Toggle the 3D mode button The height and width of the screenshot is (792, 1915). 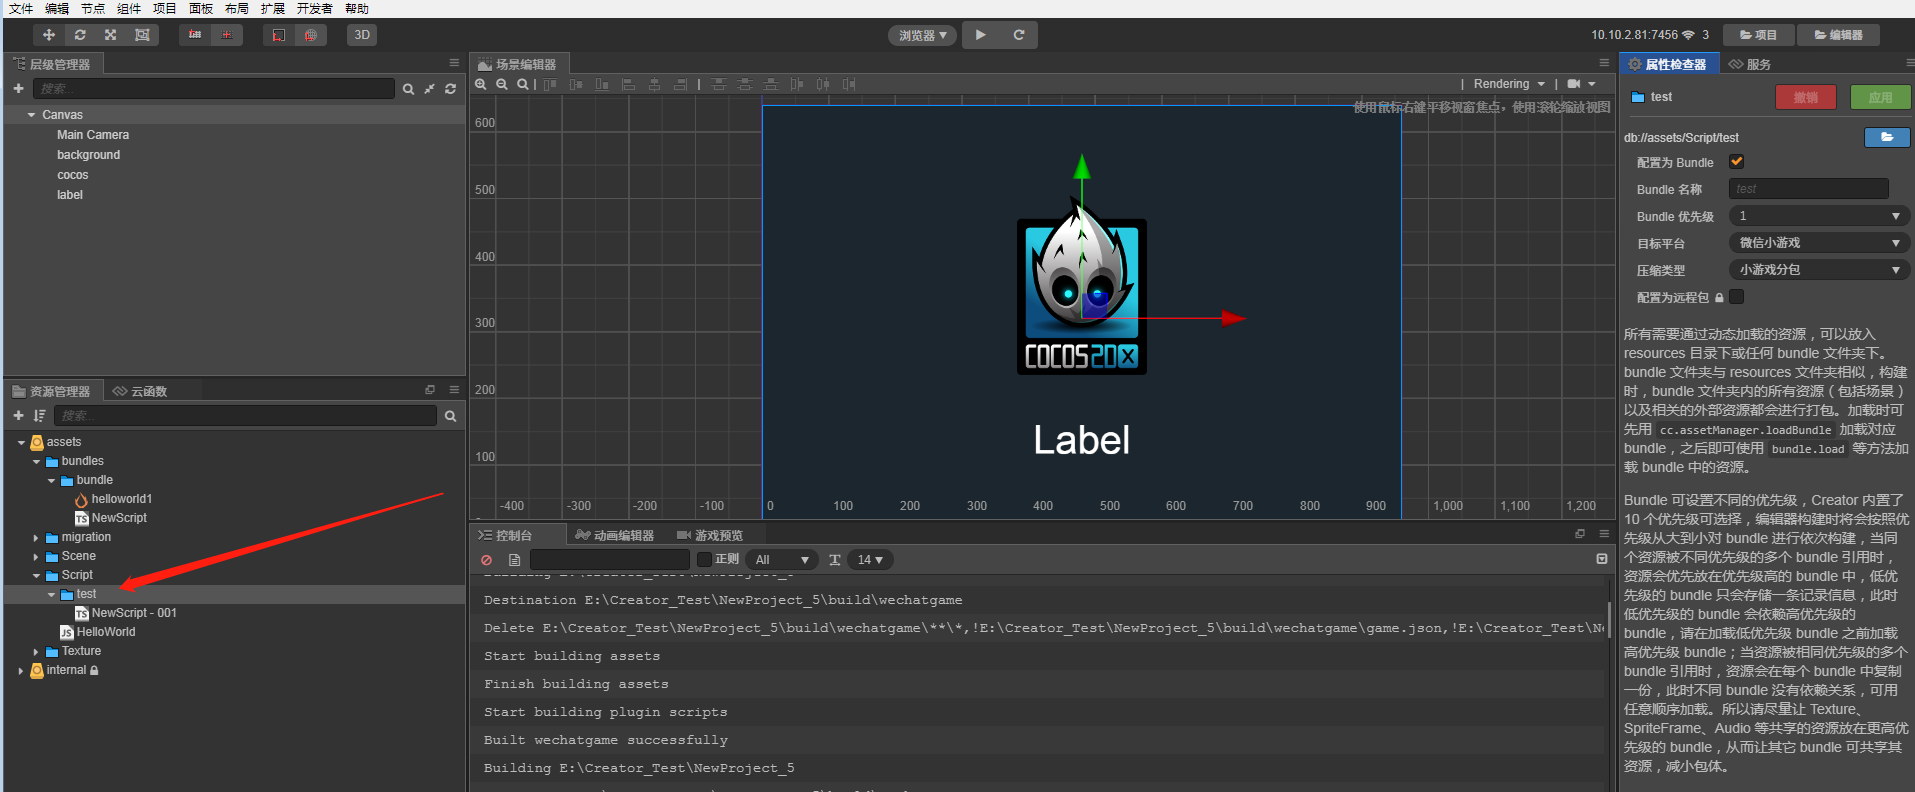tap(362, 35)
